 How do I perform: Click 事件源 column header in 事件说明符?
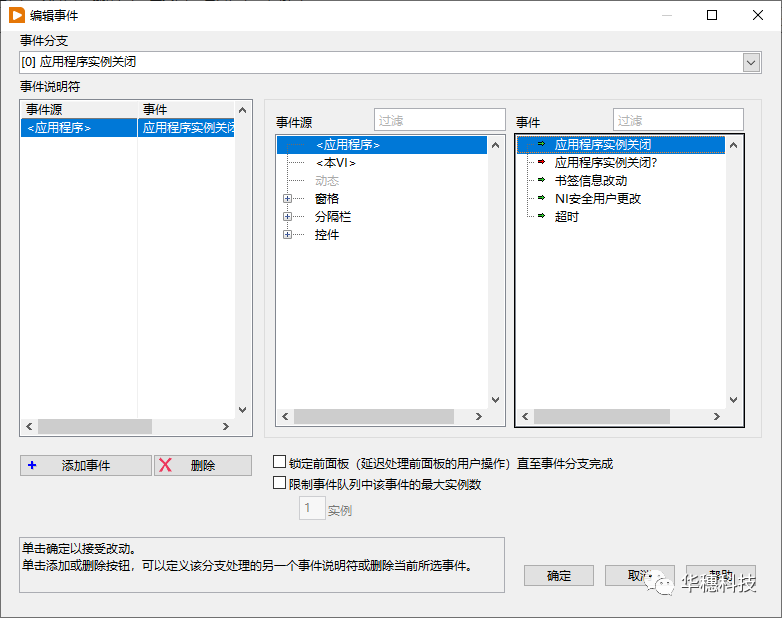click(79, 110)
